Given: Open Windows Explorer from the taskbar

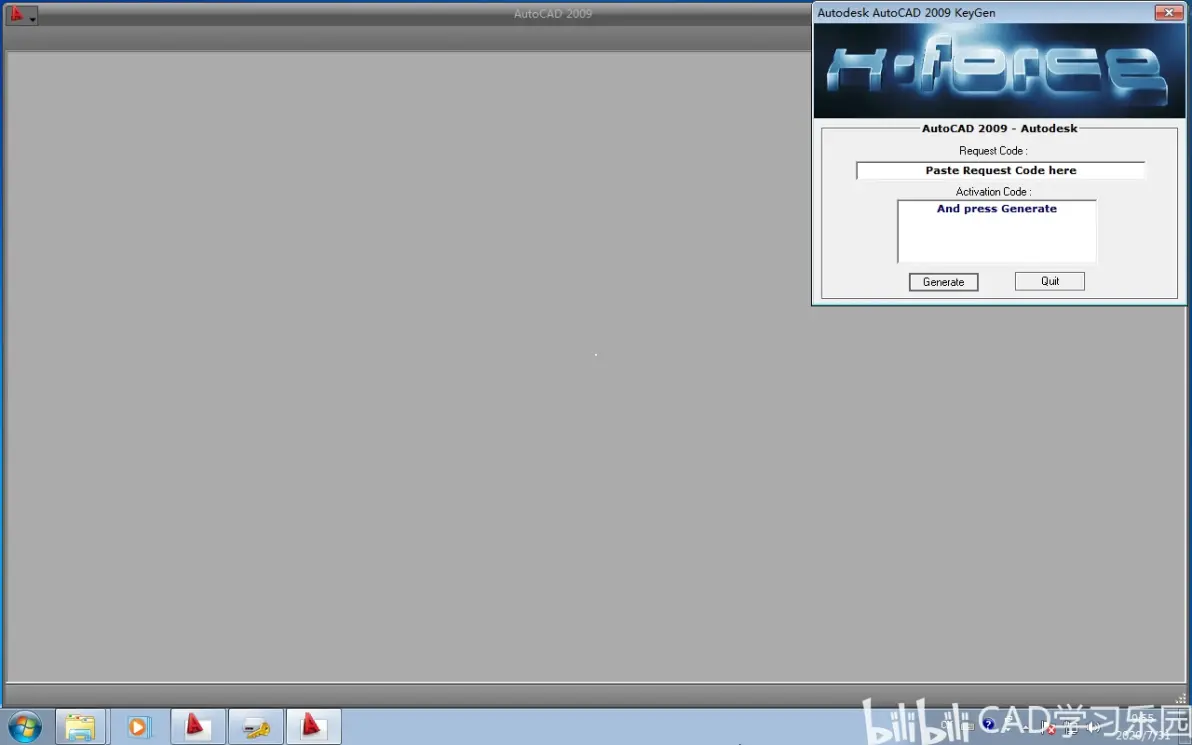Looking at the screenshot, I should [x=81, y=727].
